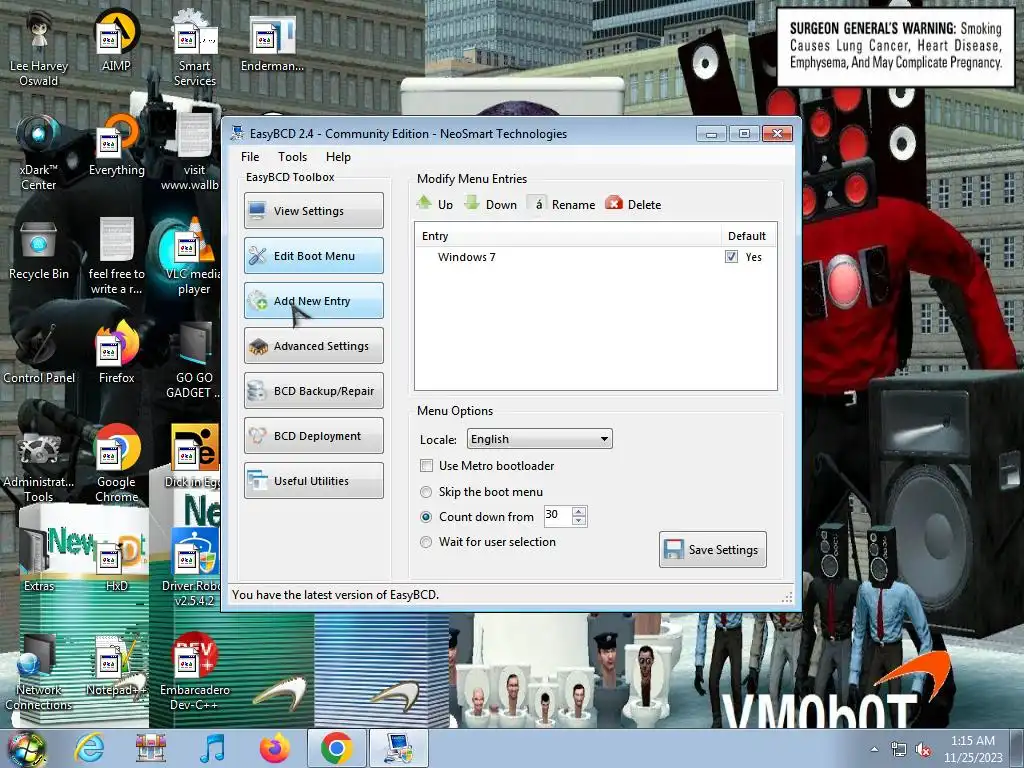Open Smart Services desktop shortcut

click(194, 49)
